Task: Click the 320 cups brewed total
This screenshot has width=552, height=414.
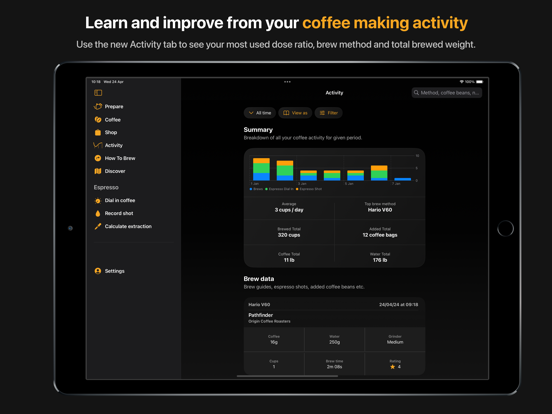Action: pos(289,235)
